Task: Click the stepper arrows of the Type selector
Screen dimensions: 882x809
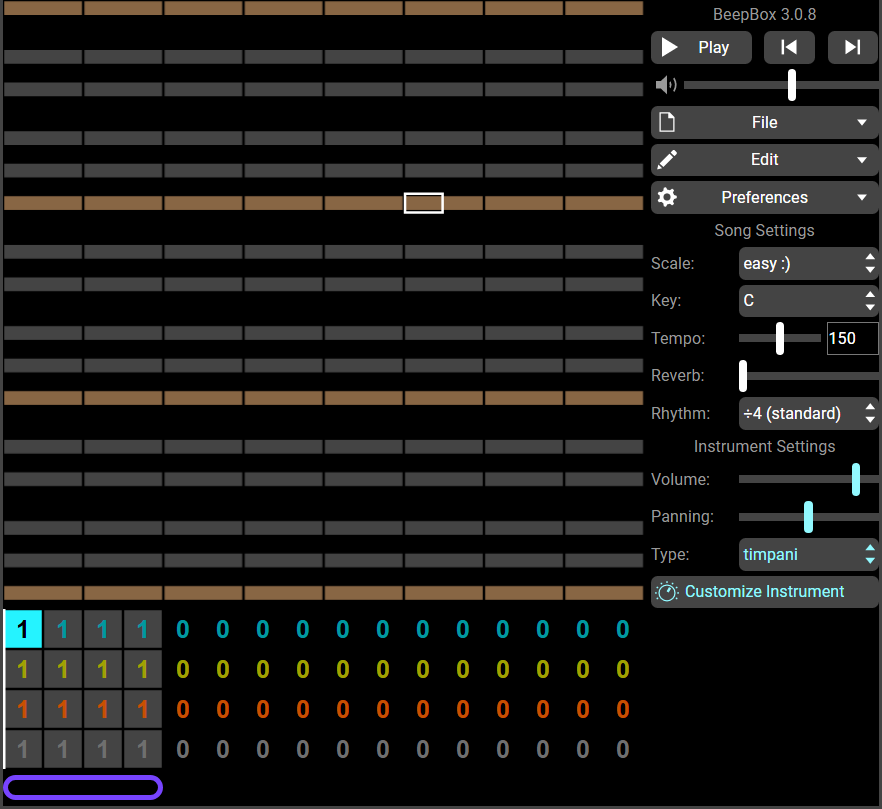Action: click(x=870, y=554)
